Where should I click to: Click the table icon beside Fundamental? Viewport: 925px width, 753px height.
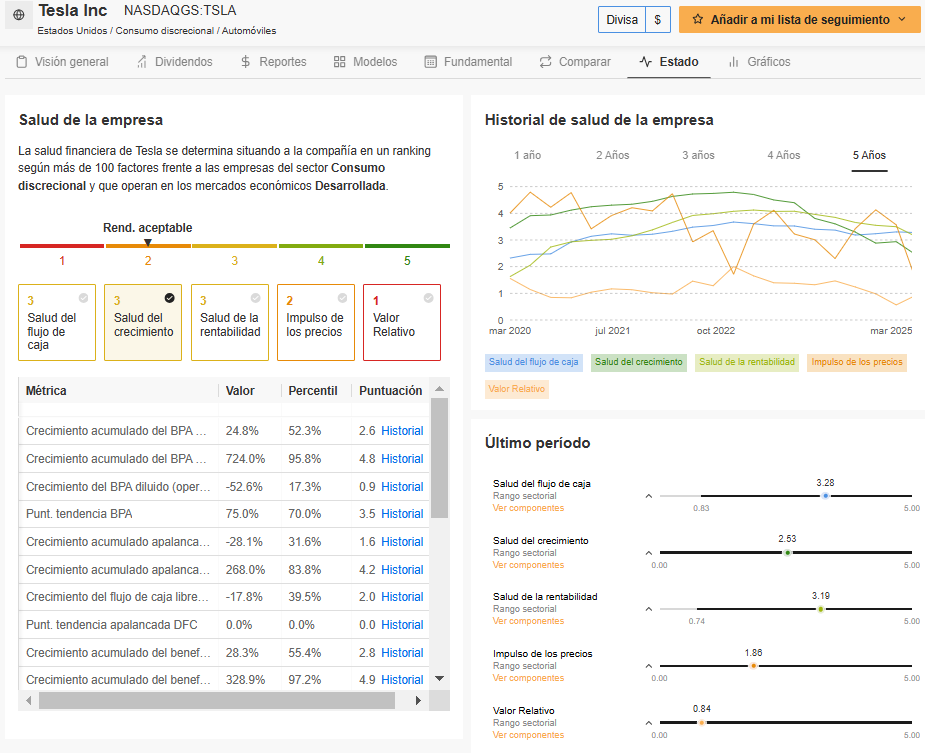coord(431,62)
